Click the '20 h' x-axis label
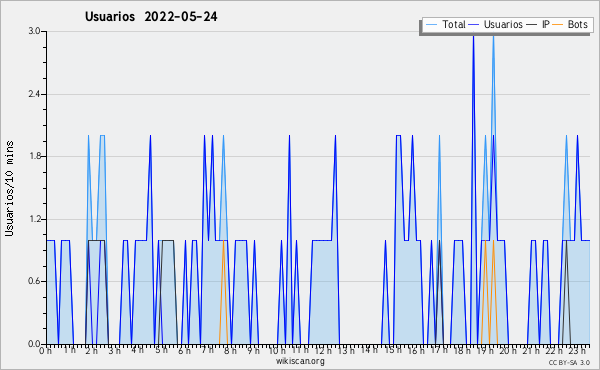 pyautogui.click(x=509, y=350)
